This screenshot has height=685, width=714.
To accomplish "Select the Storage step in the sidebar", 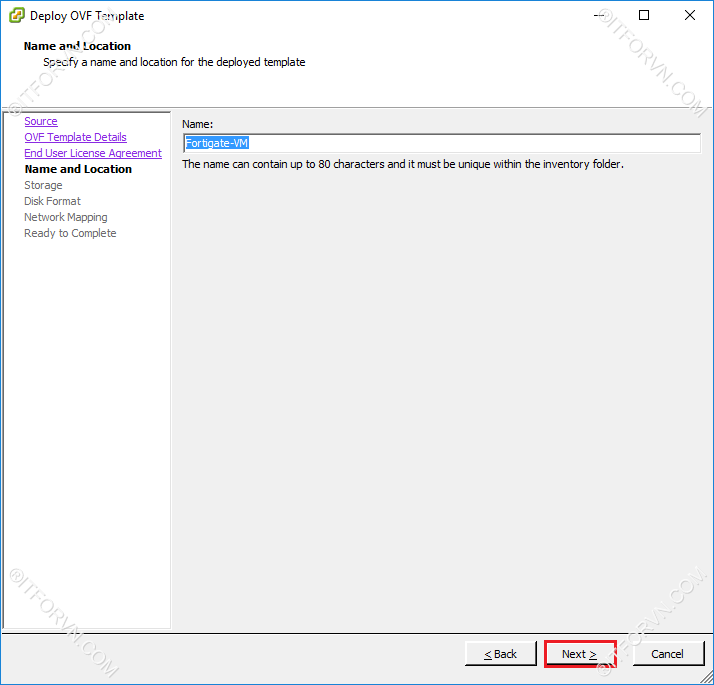I will pos(43,185).
